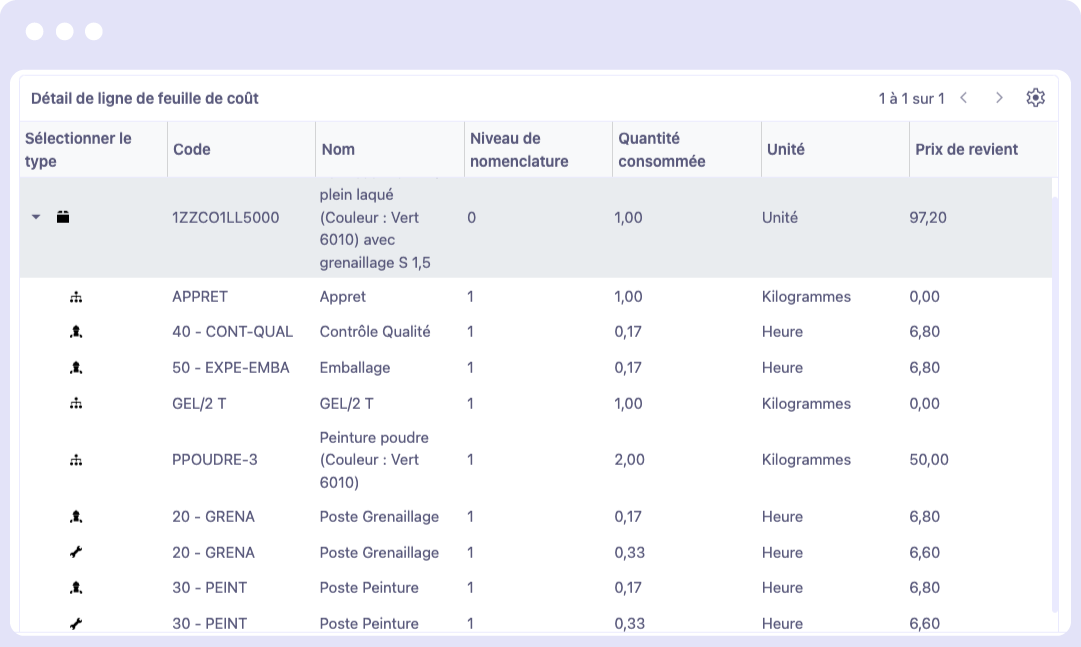This screenshot has width=1081, height=647.
Task: Collapse the 1ZZCO1LL5000 row
Action: coord(37,217)
